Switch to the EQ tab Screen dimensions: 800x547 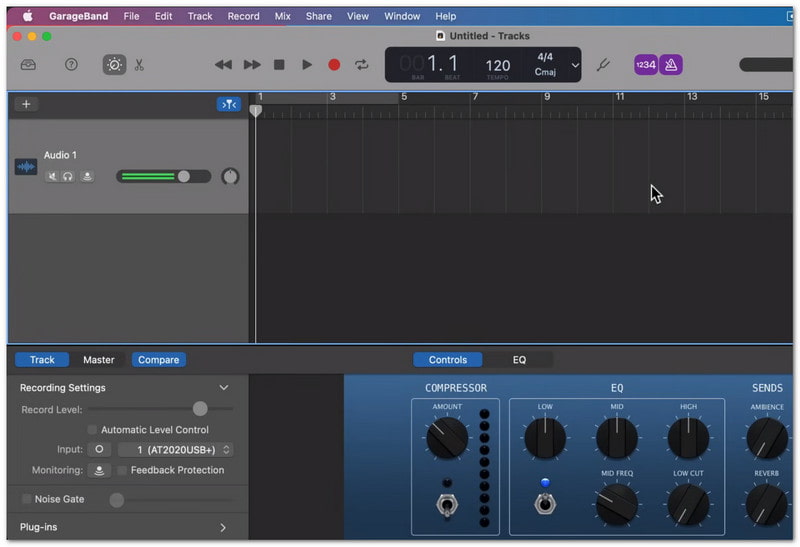click(519, 360)
